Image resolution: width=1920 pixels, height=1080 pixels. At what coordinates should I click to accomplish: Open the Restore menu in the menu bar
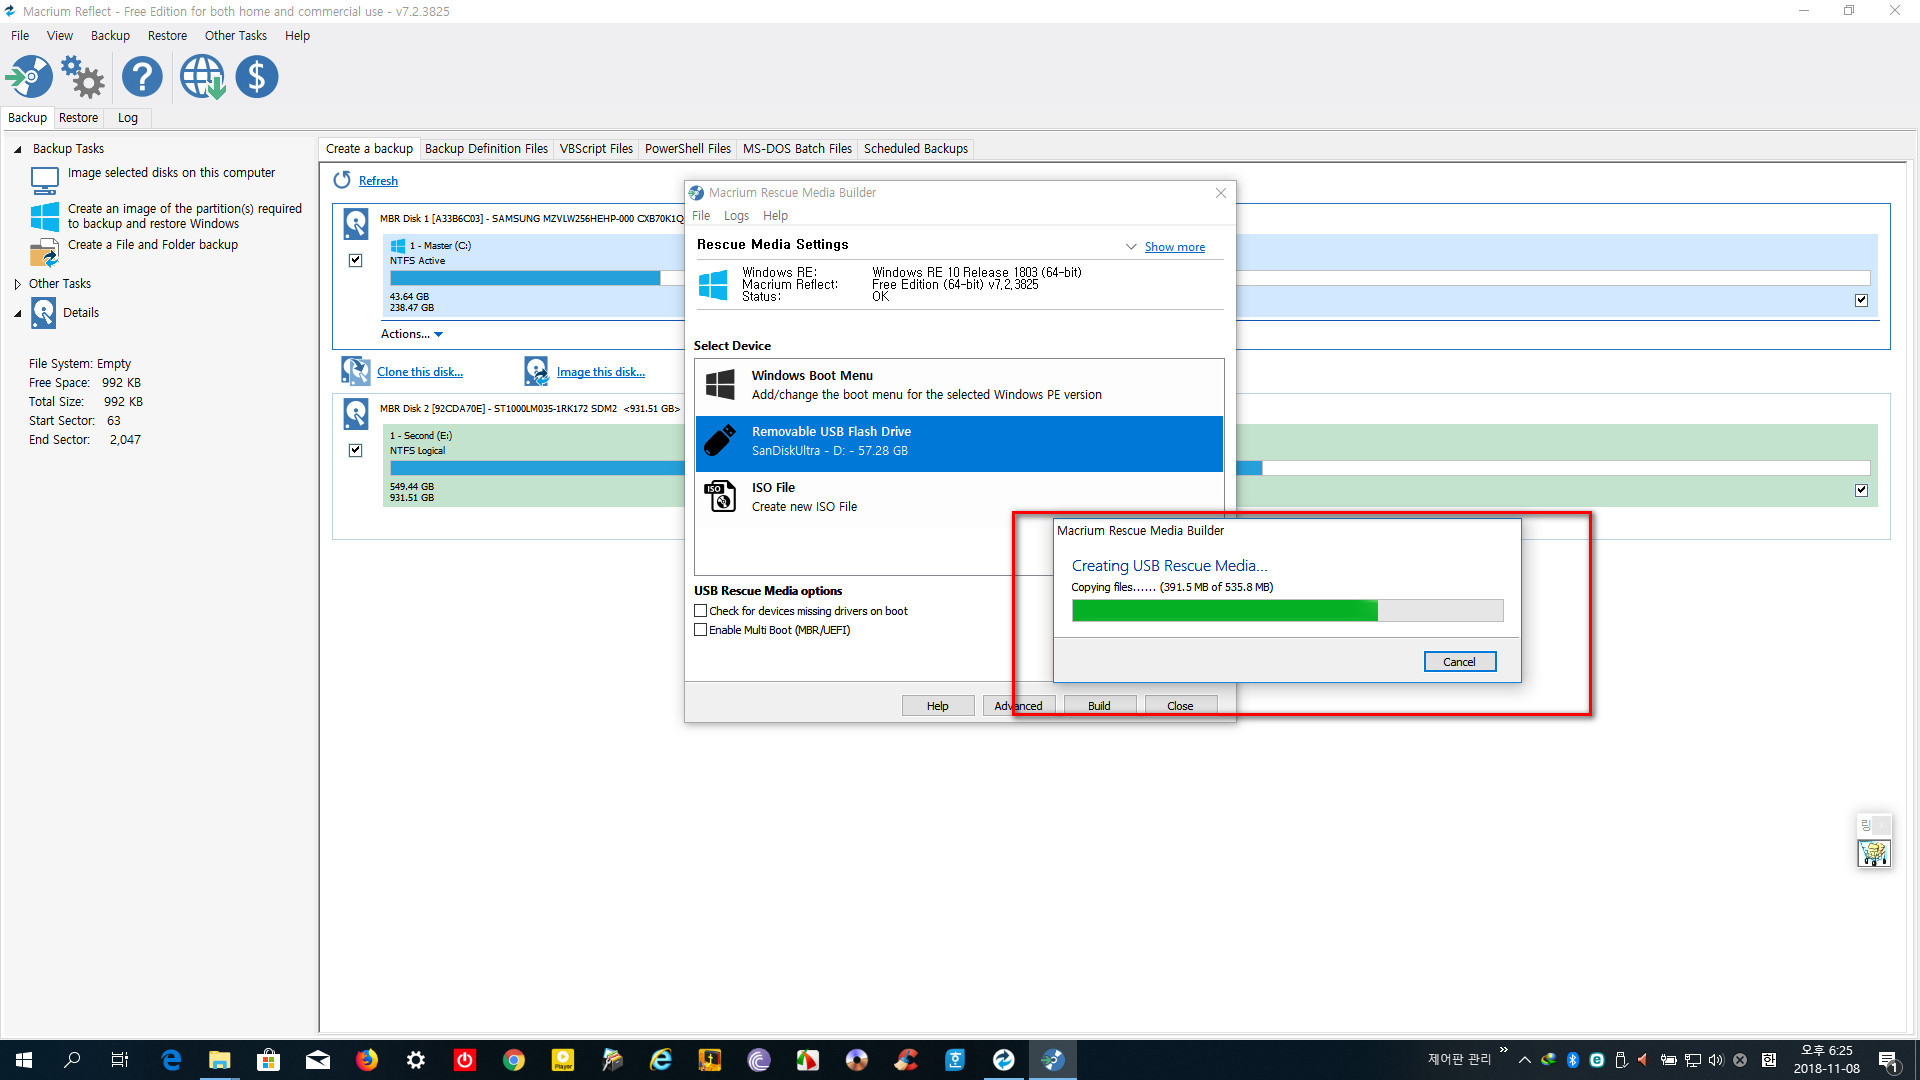point(167,36)
